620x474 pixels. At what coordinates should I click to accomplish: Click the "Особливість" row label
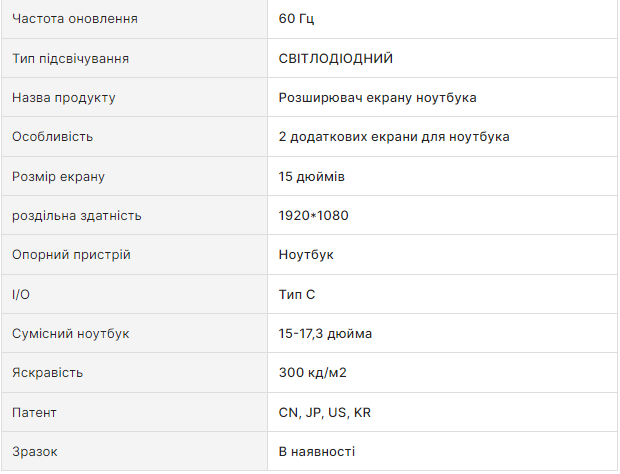[x=52, y=137]
